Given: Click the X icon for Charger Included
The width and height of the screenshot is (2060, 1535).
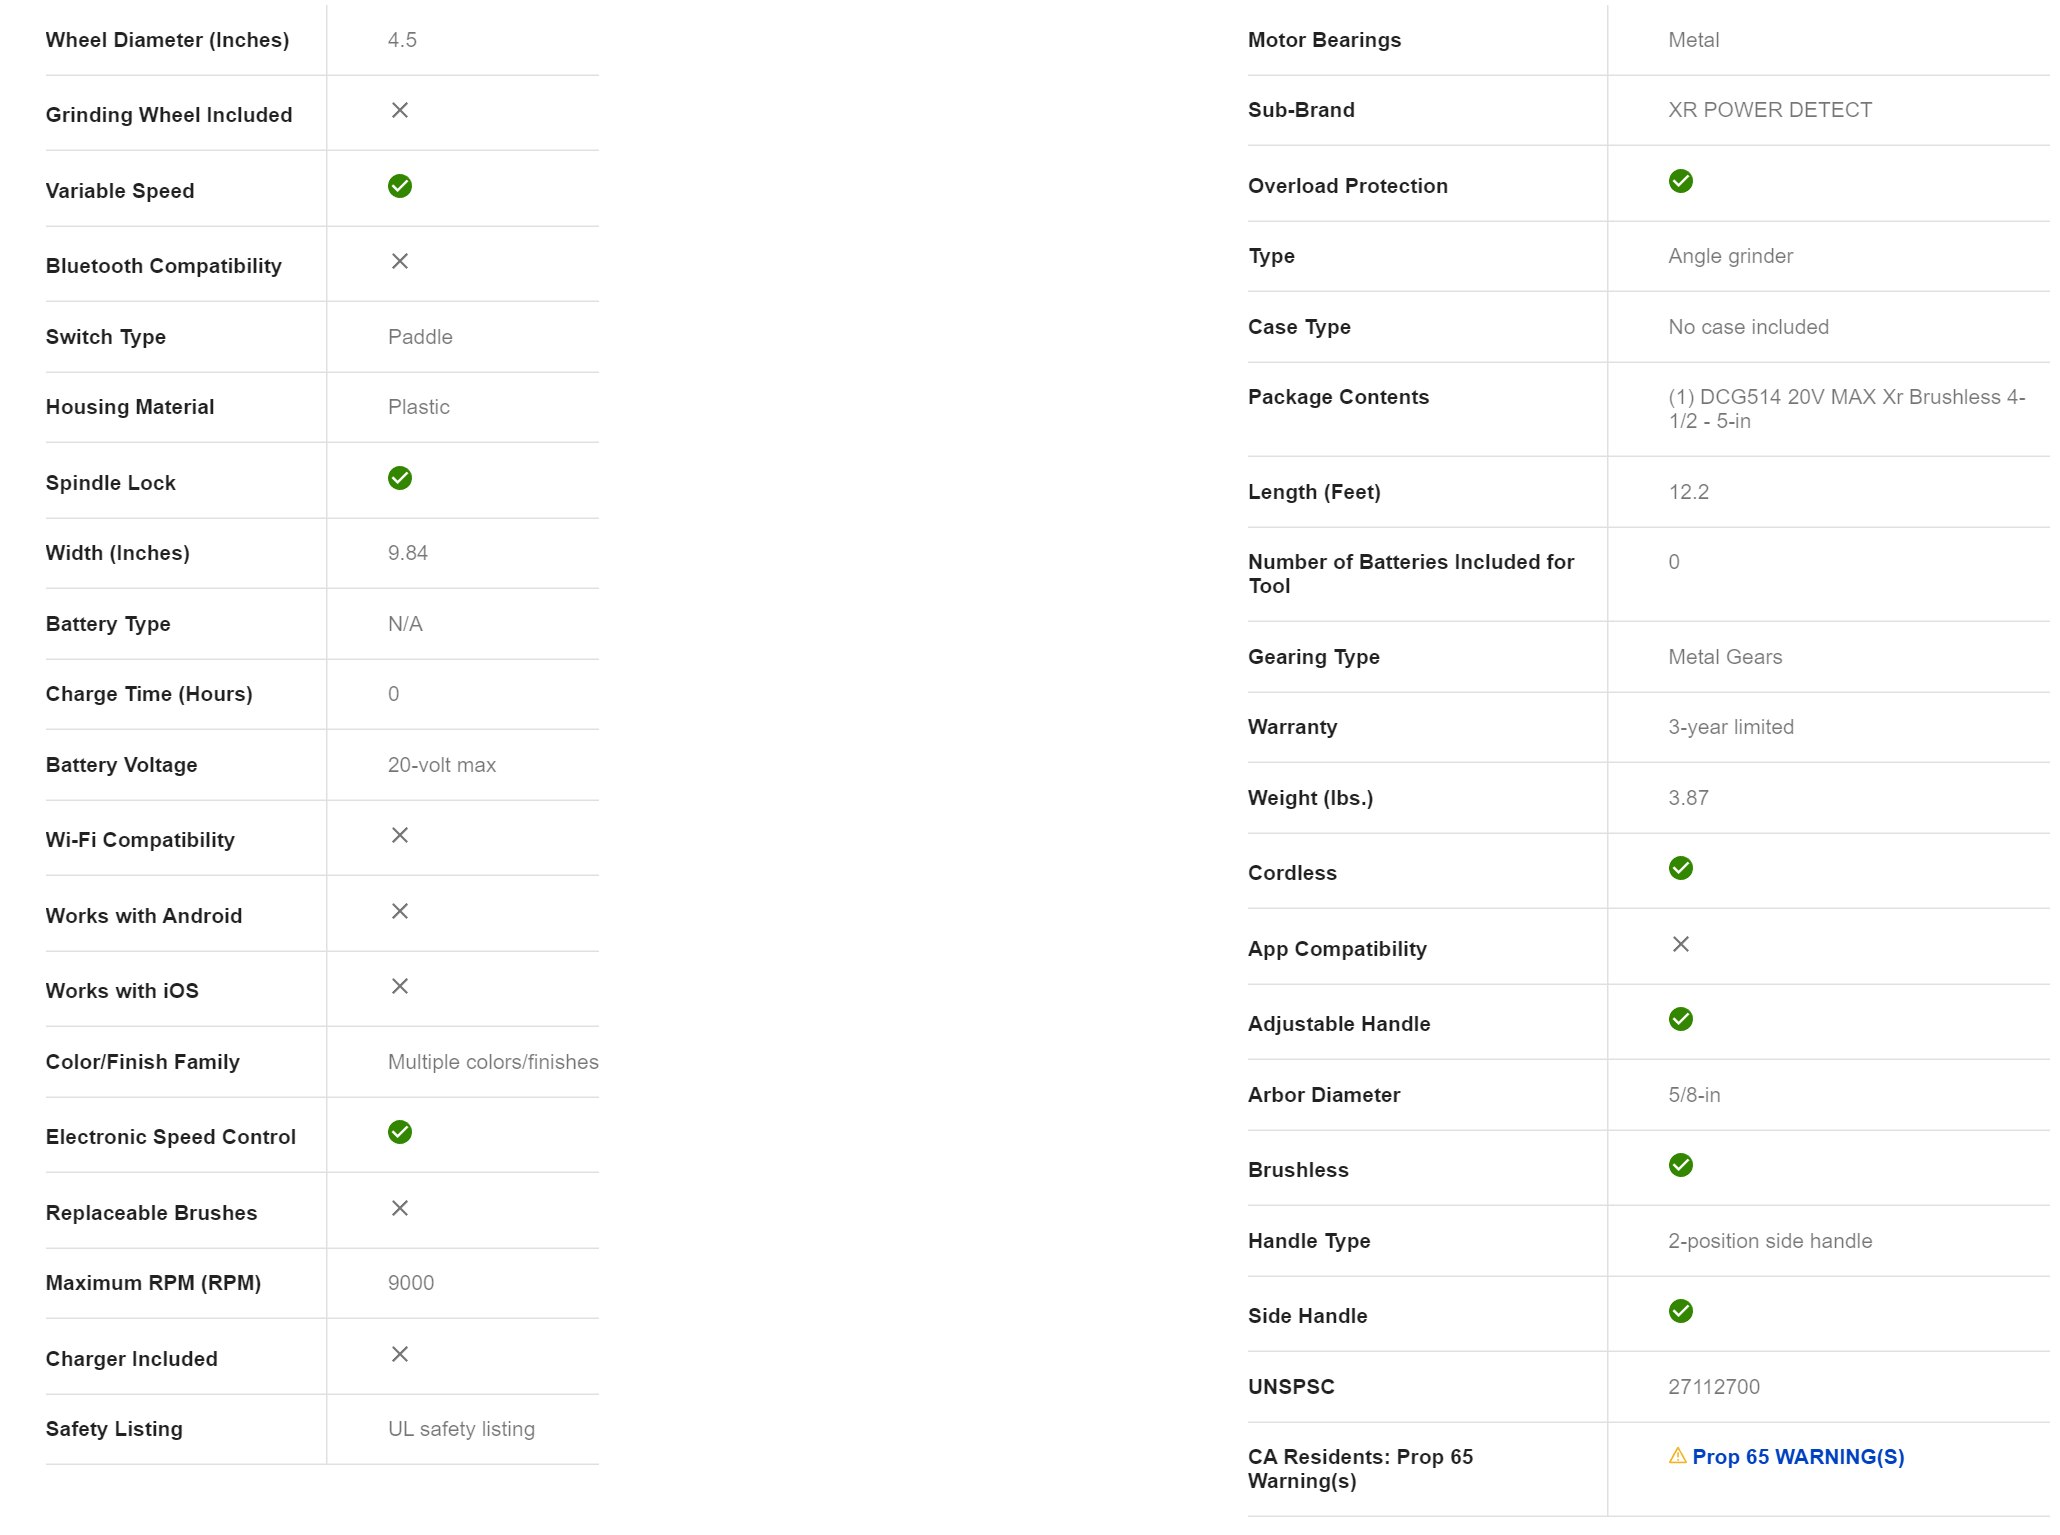Looking at the screenshot, I should coord(400,1354).
